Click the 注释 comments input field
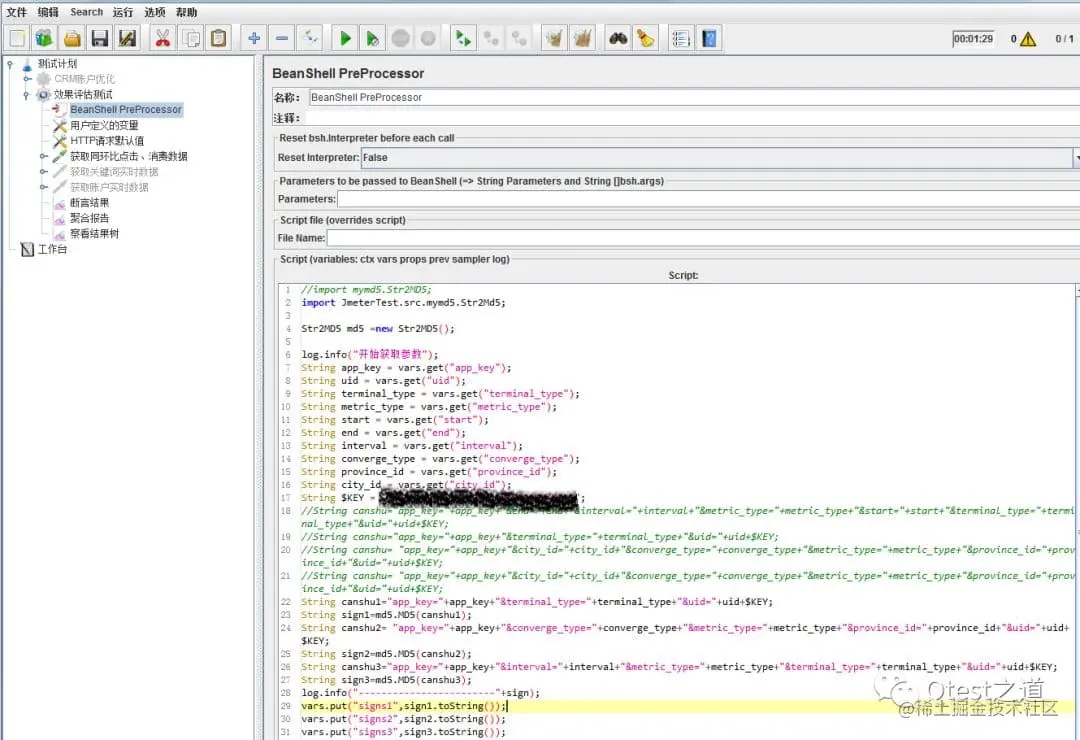Image resolution: width=1080 pixels, height=740 pixels. [x=692, y=118]
